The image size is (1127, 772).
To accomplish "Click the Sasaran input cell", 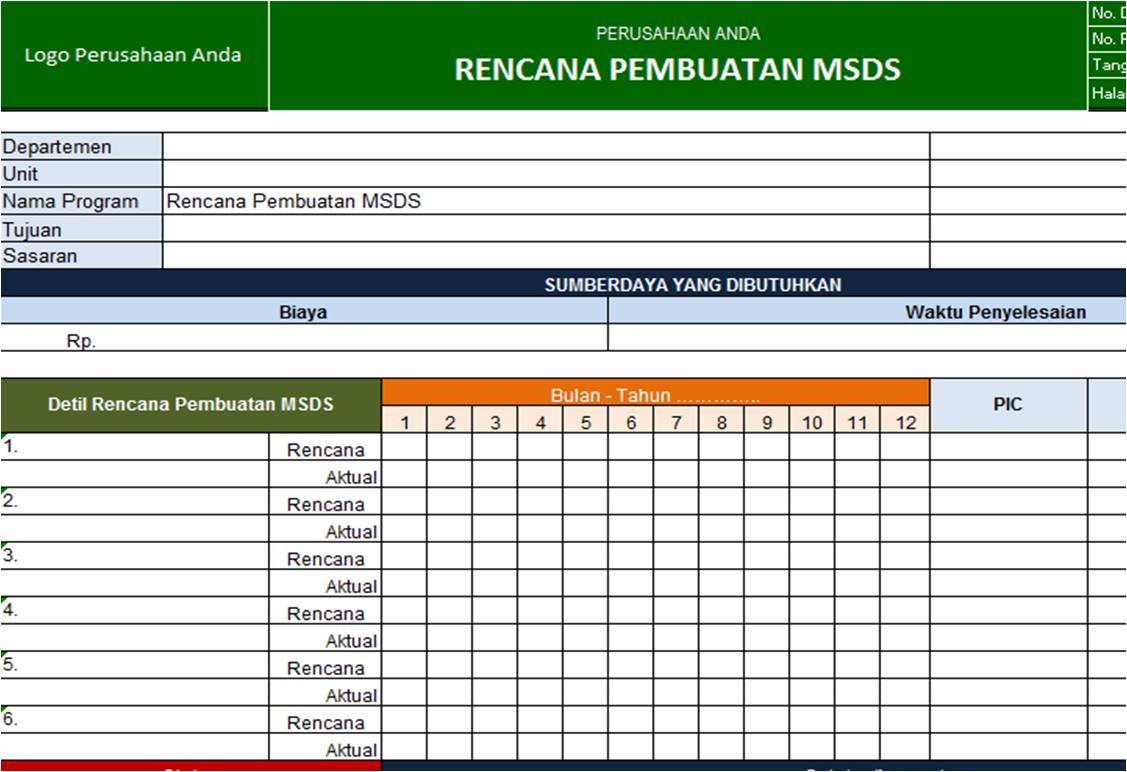I will (545, 256).
